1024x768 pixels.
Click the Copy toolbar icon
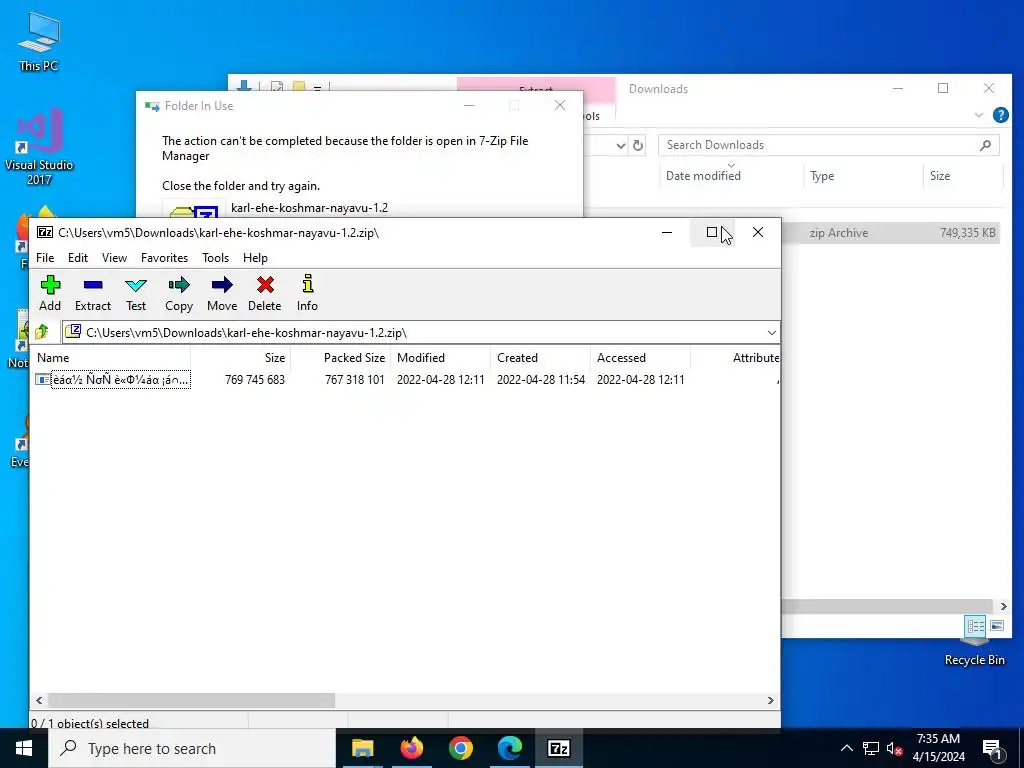(x=179, y=293)
